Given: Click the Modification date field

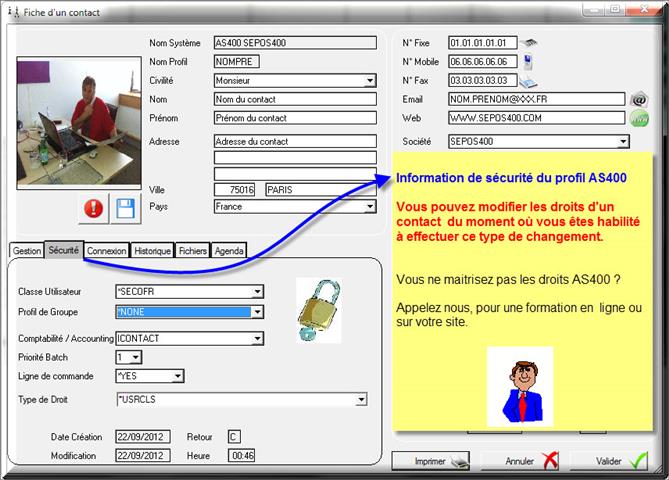Looking at the screenshot, I should tap(143, 456).
